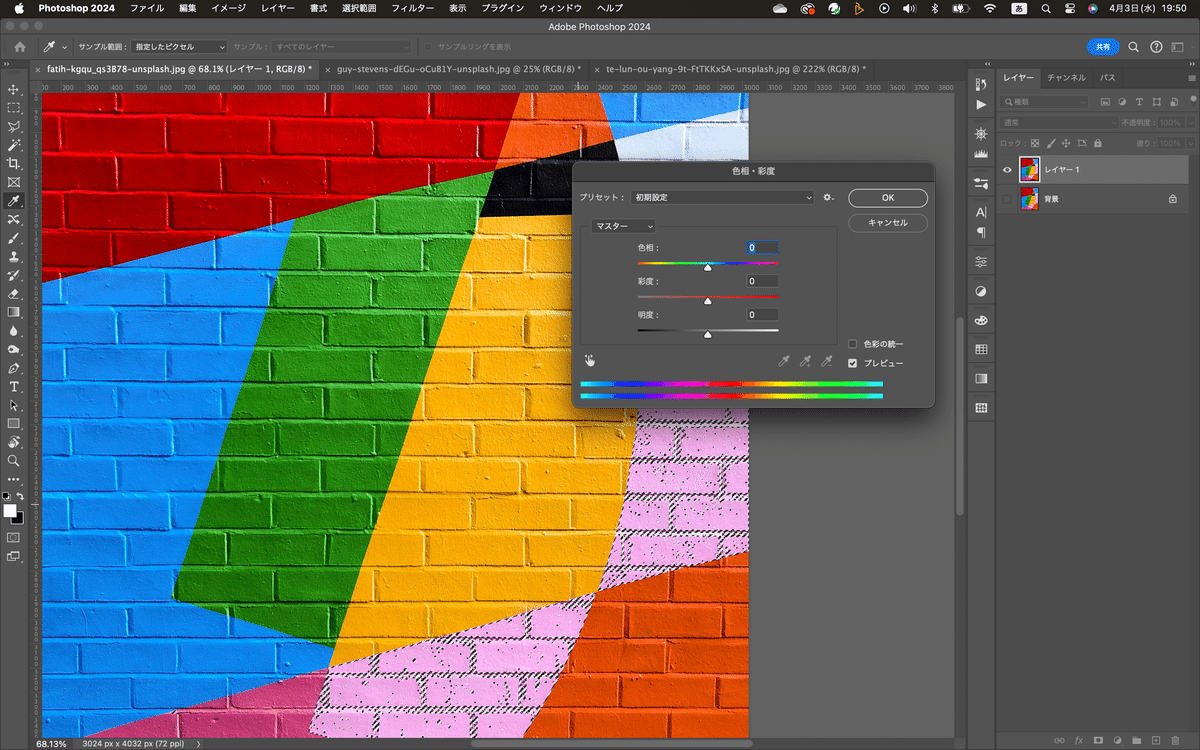Select the Rectangular Marquee tool
Image resolution: width=1200 pixels, height=750 pixels.
pyautogui.click(x=14, y=108)
